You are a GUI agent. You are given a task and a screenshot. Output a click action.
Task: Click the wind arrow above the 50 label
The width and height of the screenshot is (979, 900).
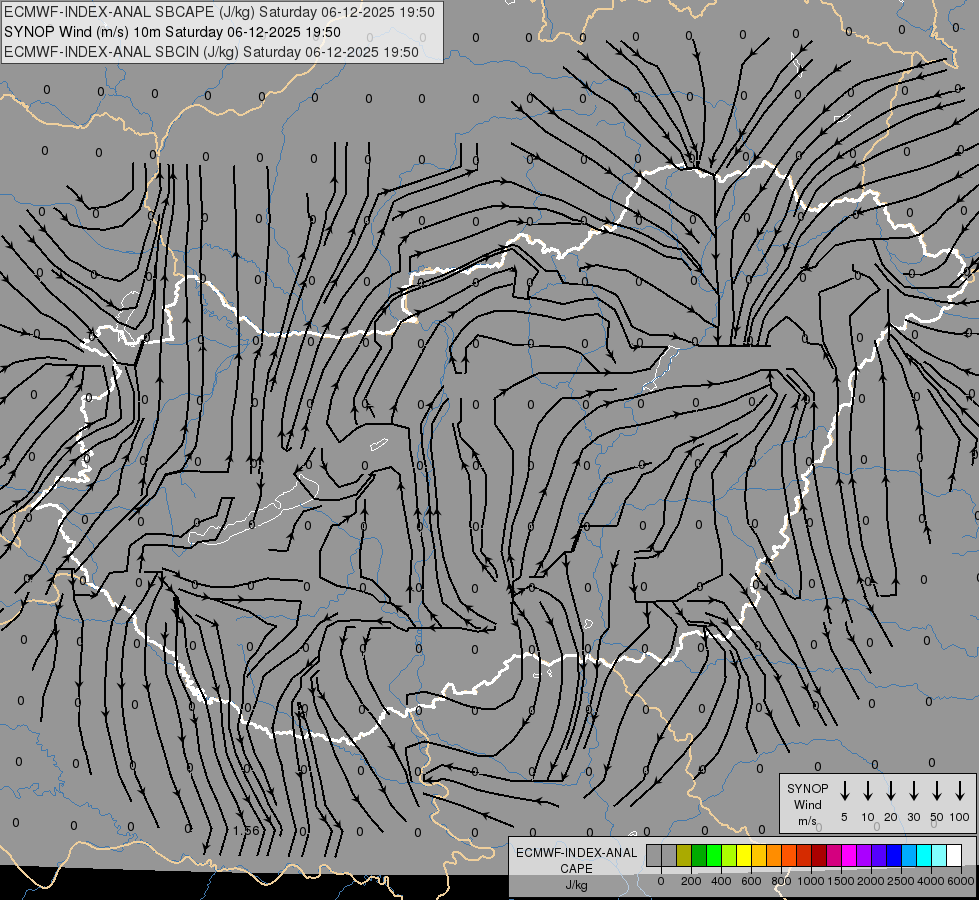pyautogui.click(x=937, y=791)
